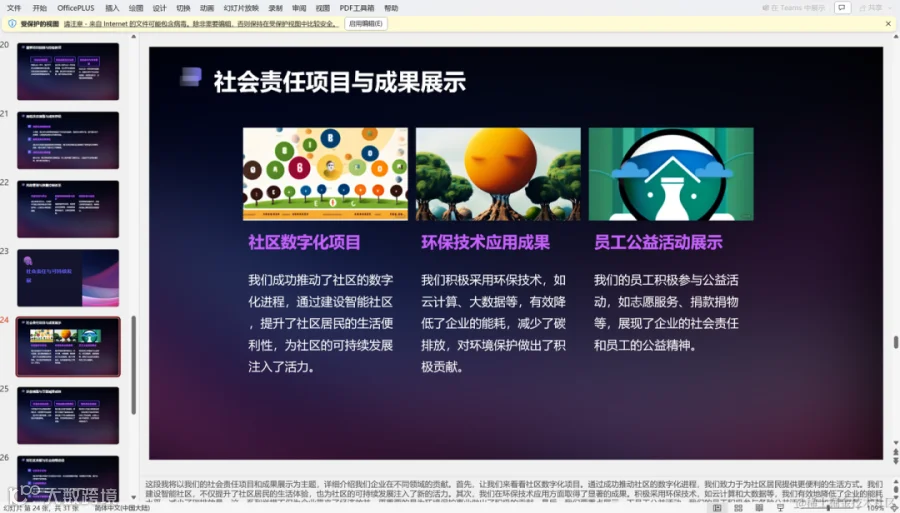Click the main editing vertical scrollbar handle
The width and height of the screenshot is (900, 513).
pyautogui.click(x=895, y=342)
